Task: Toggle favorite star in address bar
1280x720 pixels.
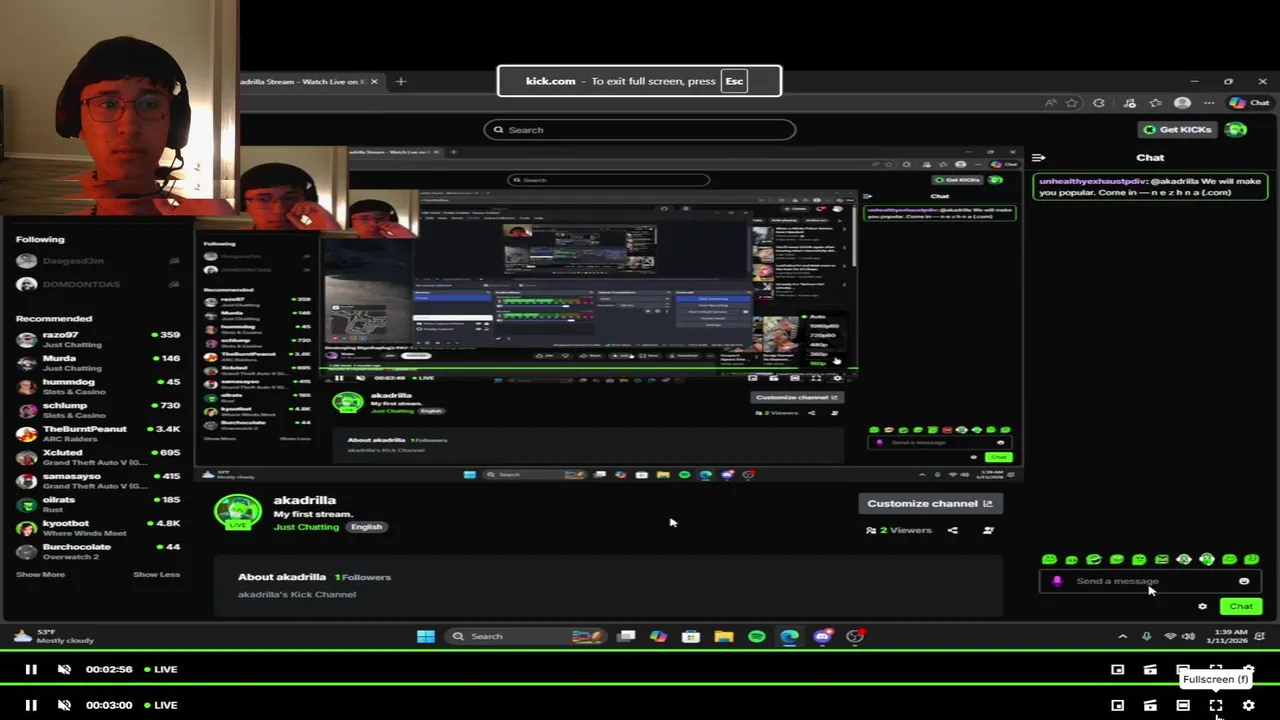Action: [x=1072, y=103]
